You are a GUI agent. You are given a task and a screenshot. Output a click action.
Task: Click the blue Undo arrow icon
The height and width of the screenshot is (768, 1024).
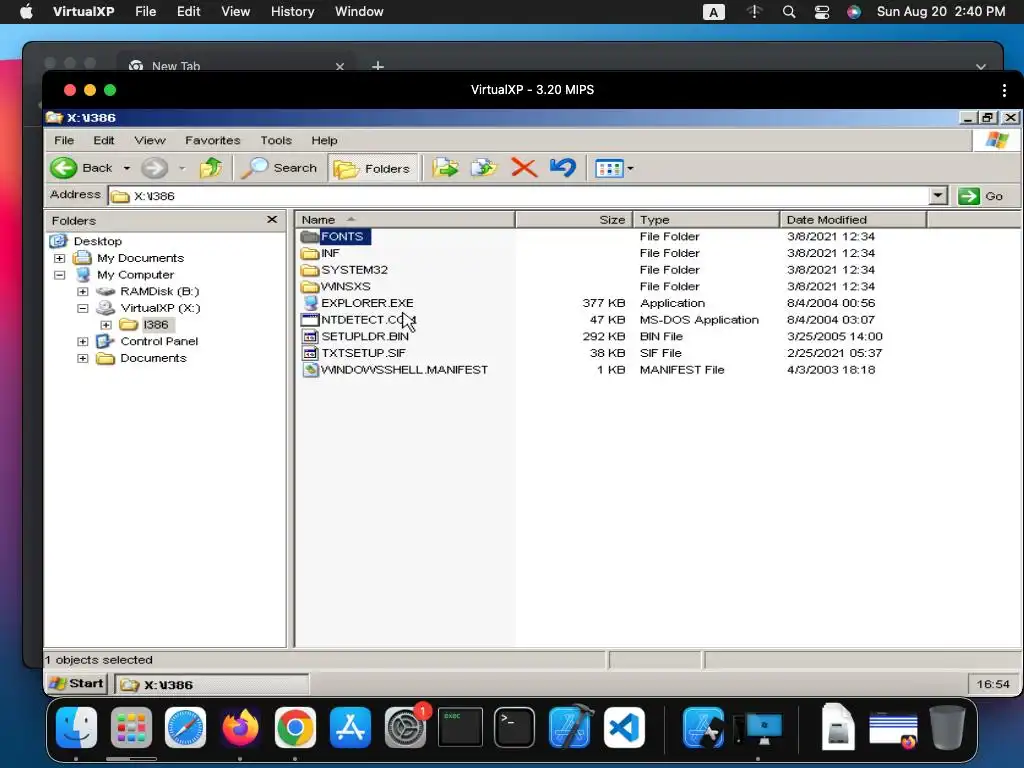tap(563, 168)
